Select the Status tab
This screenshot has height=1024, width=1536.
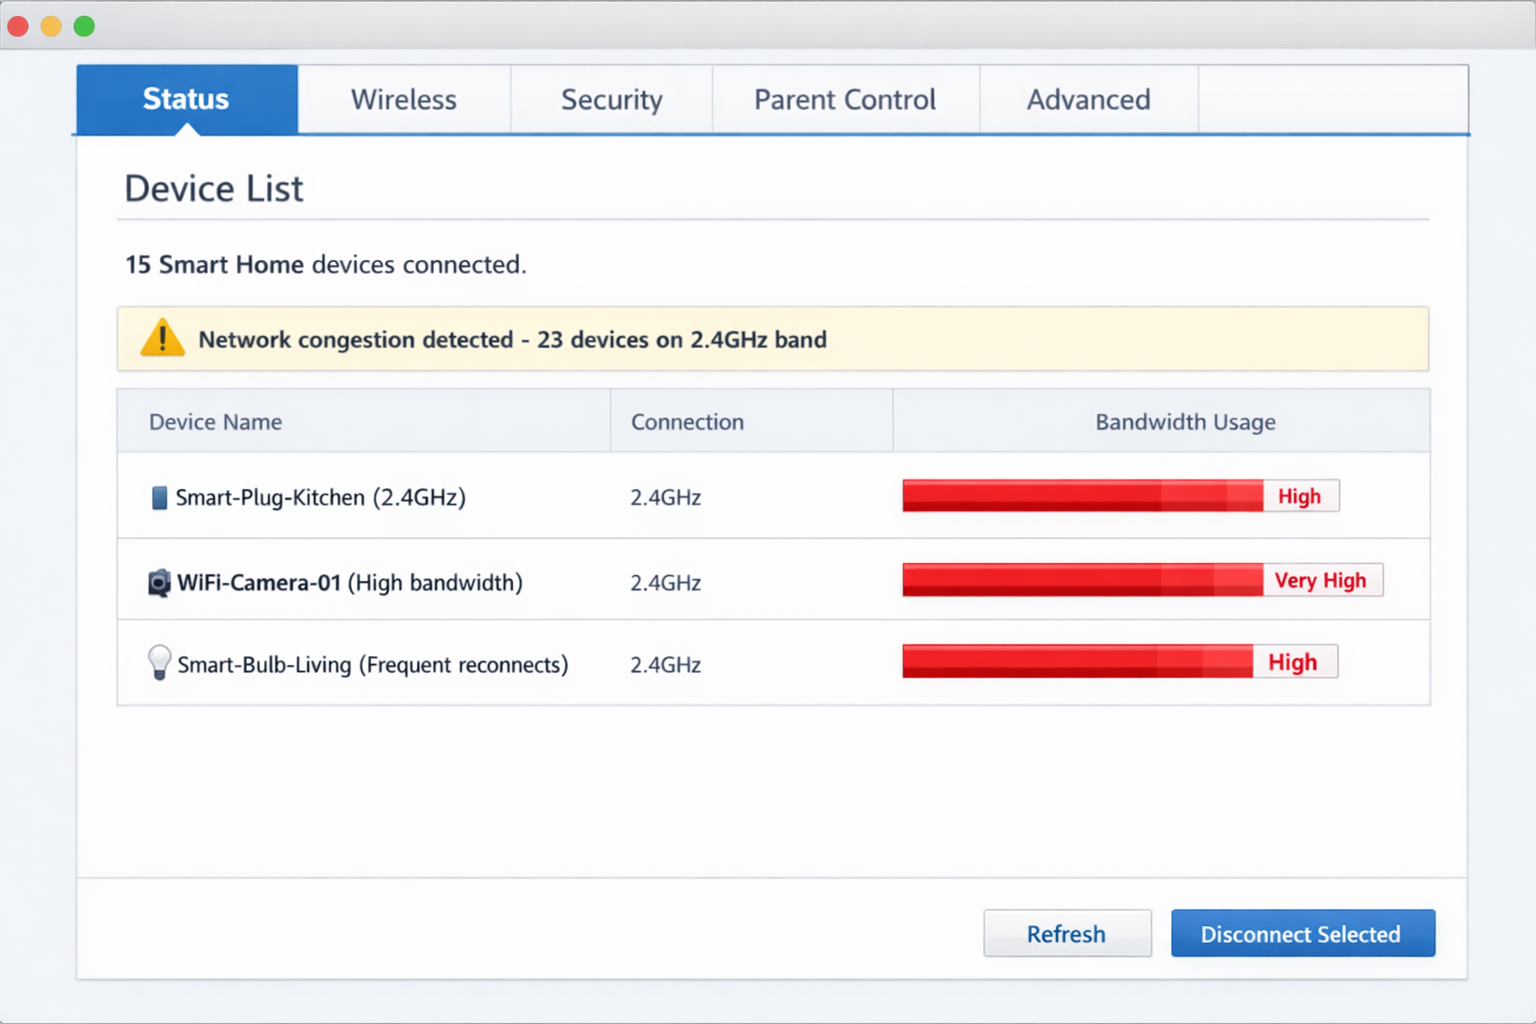pos(186,100)
